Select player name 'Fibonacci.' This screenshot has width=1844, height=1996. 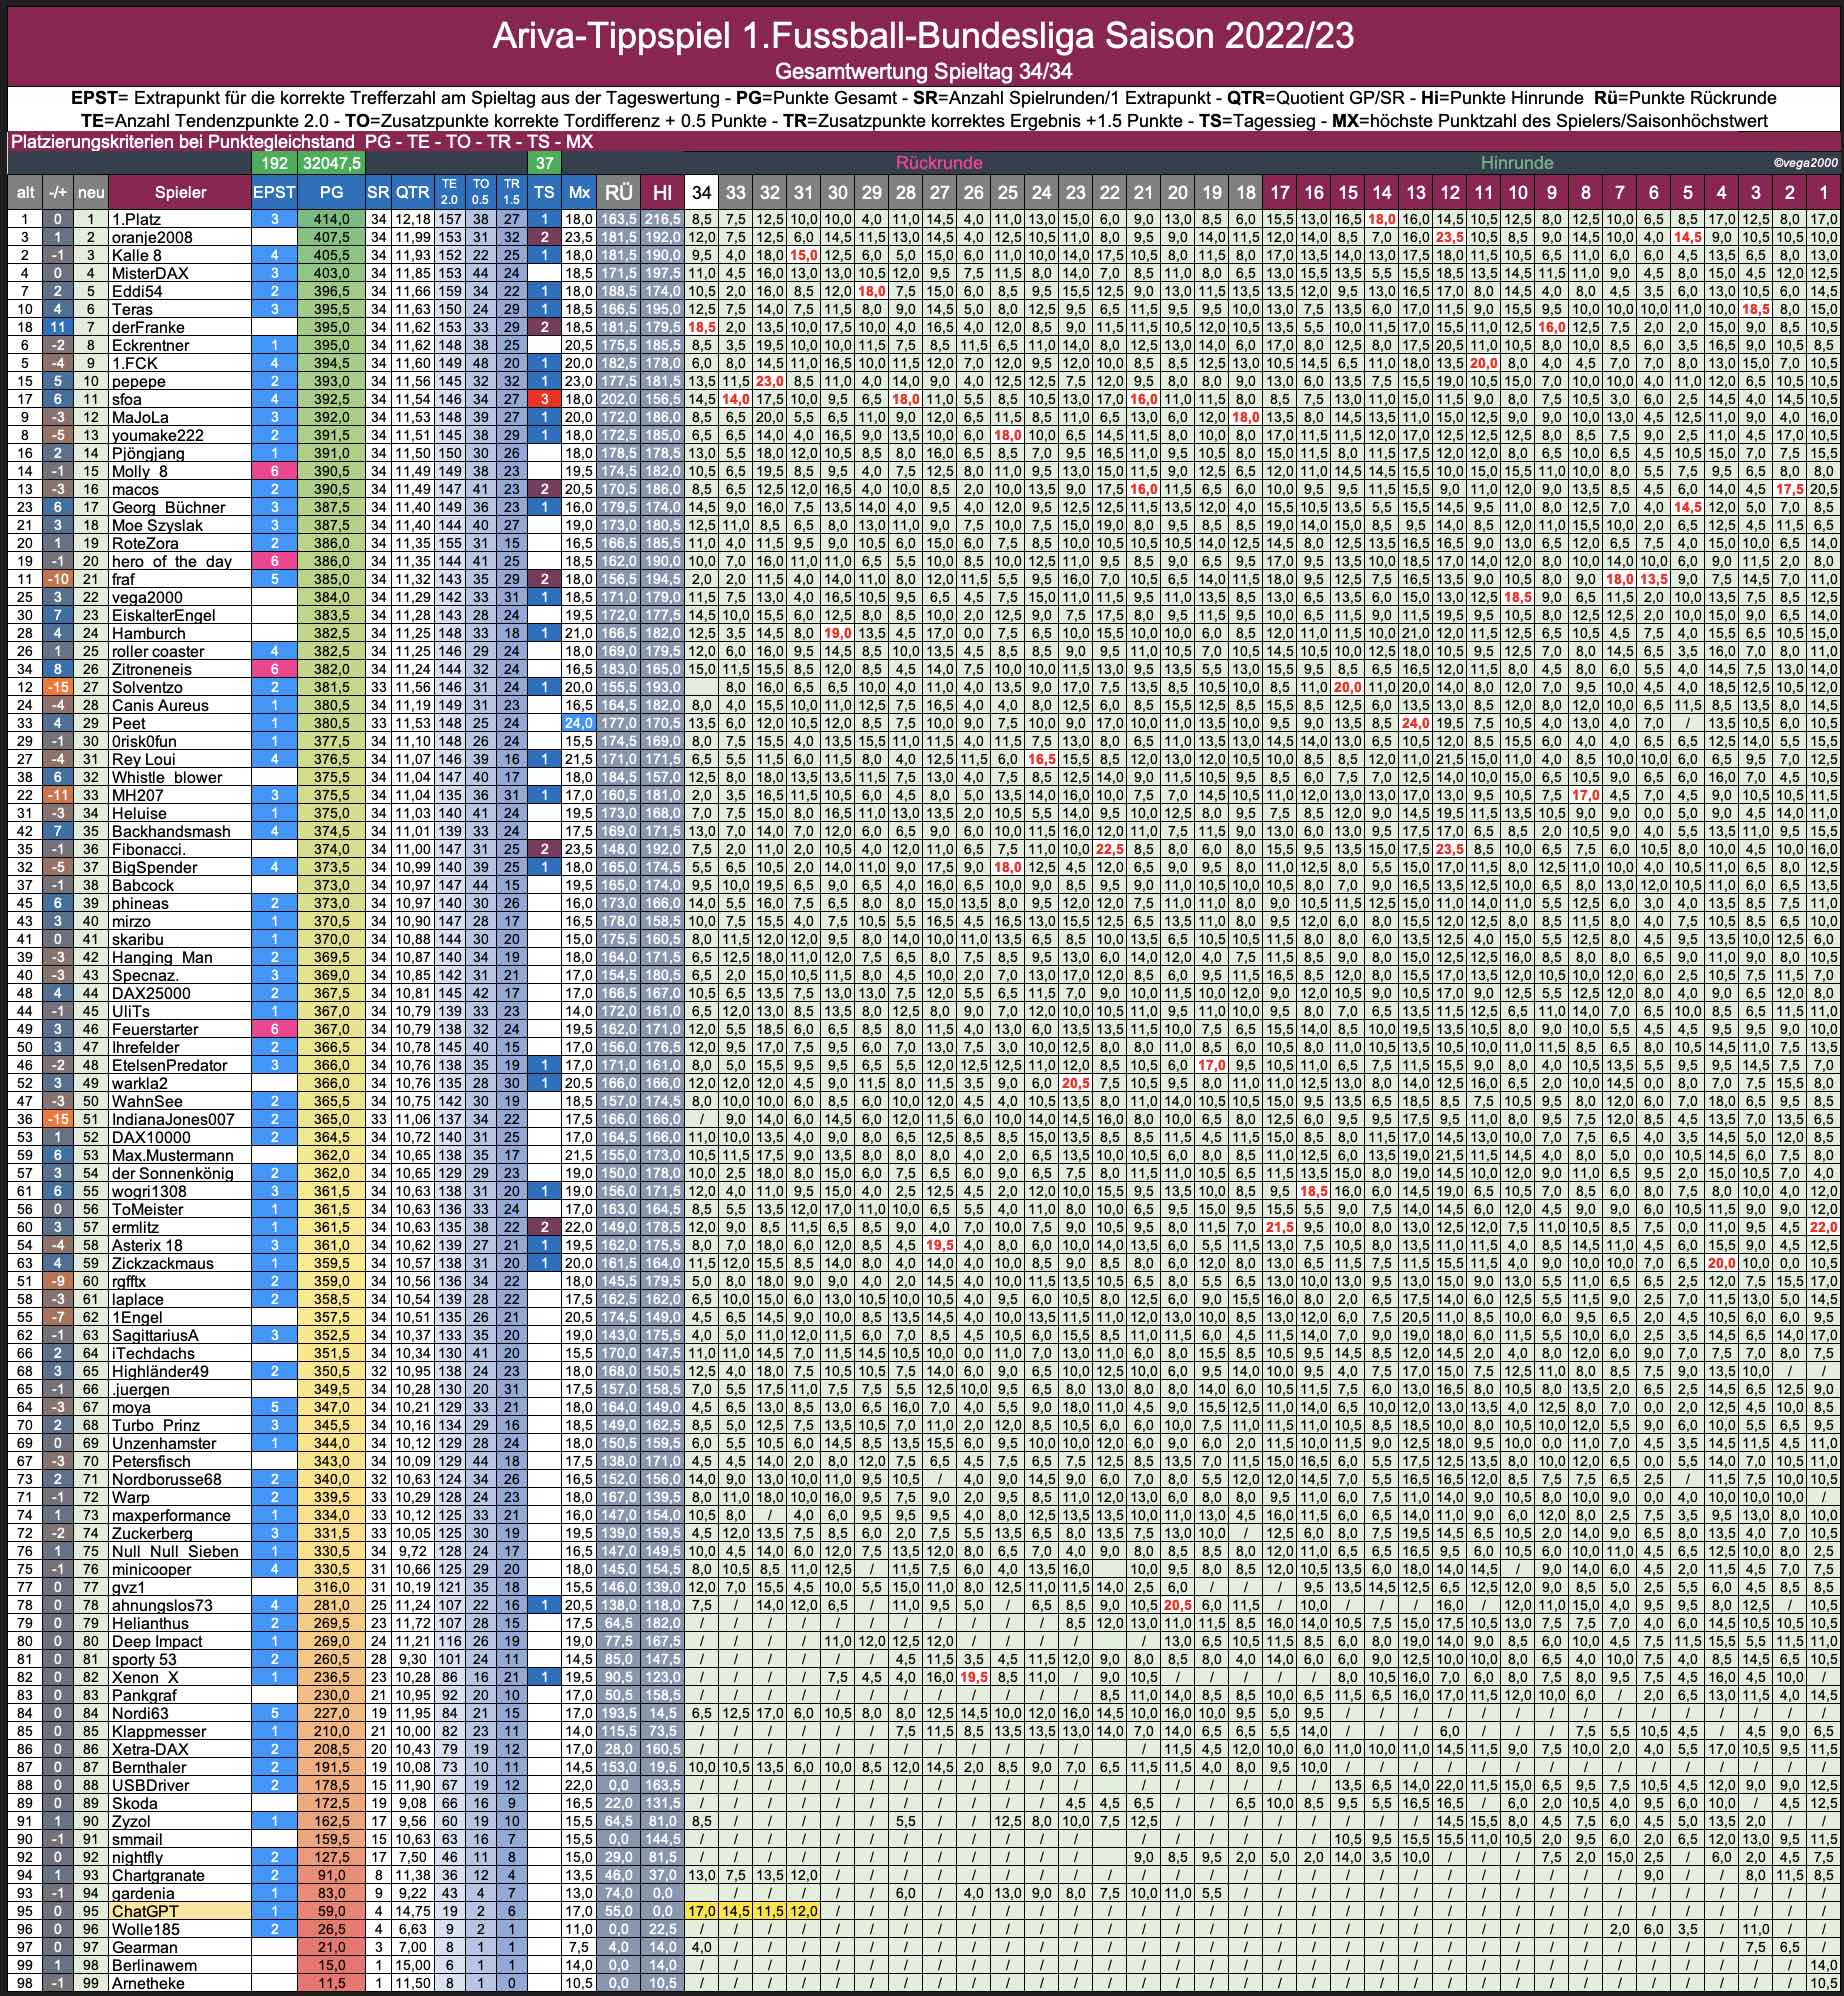click(x=148, y=849)
